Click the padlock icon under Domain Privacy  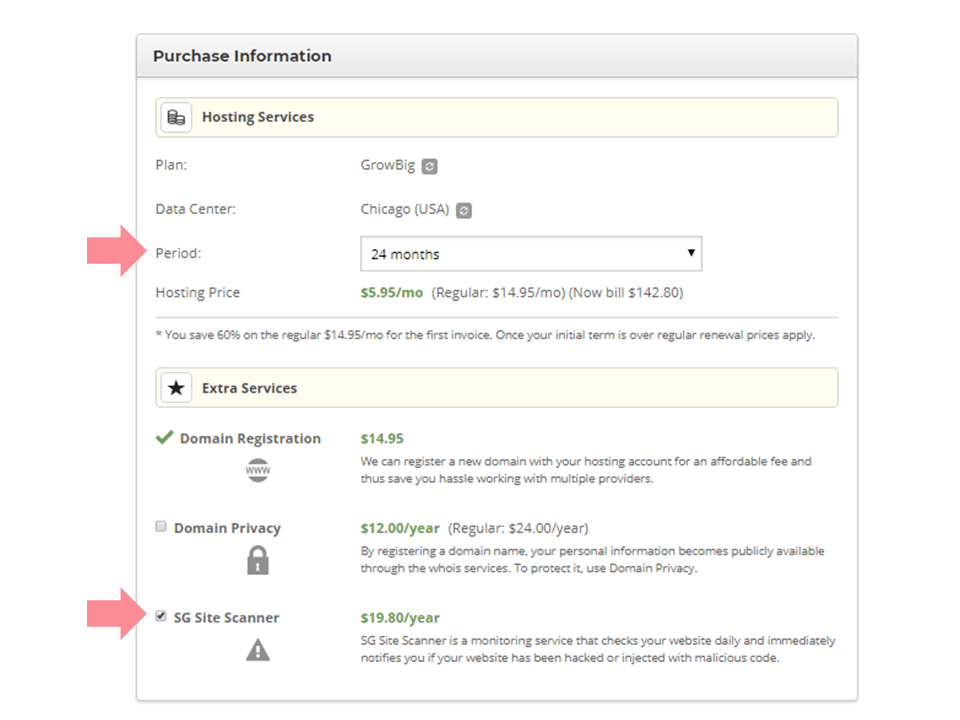click(x=258, y=560)
